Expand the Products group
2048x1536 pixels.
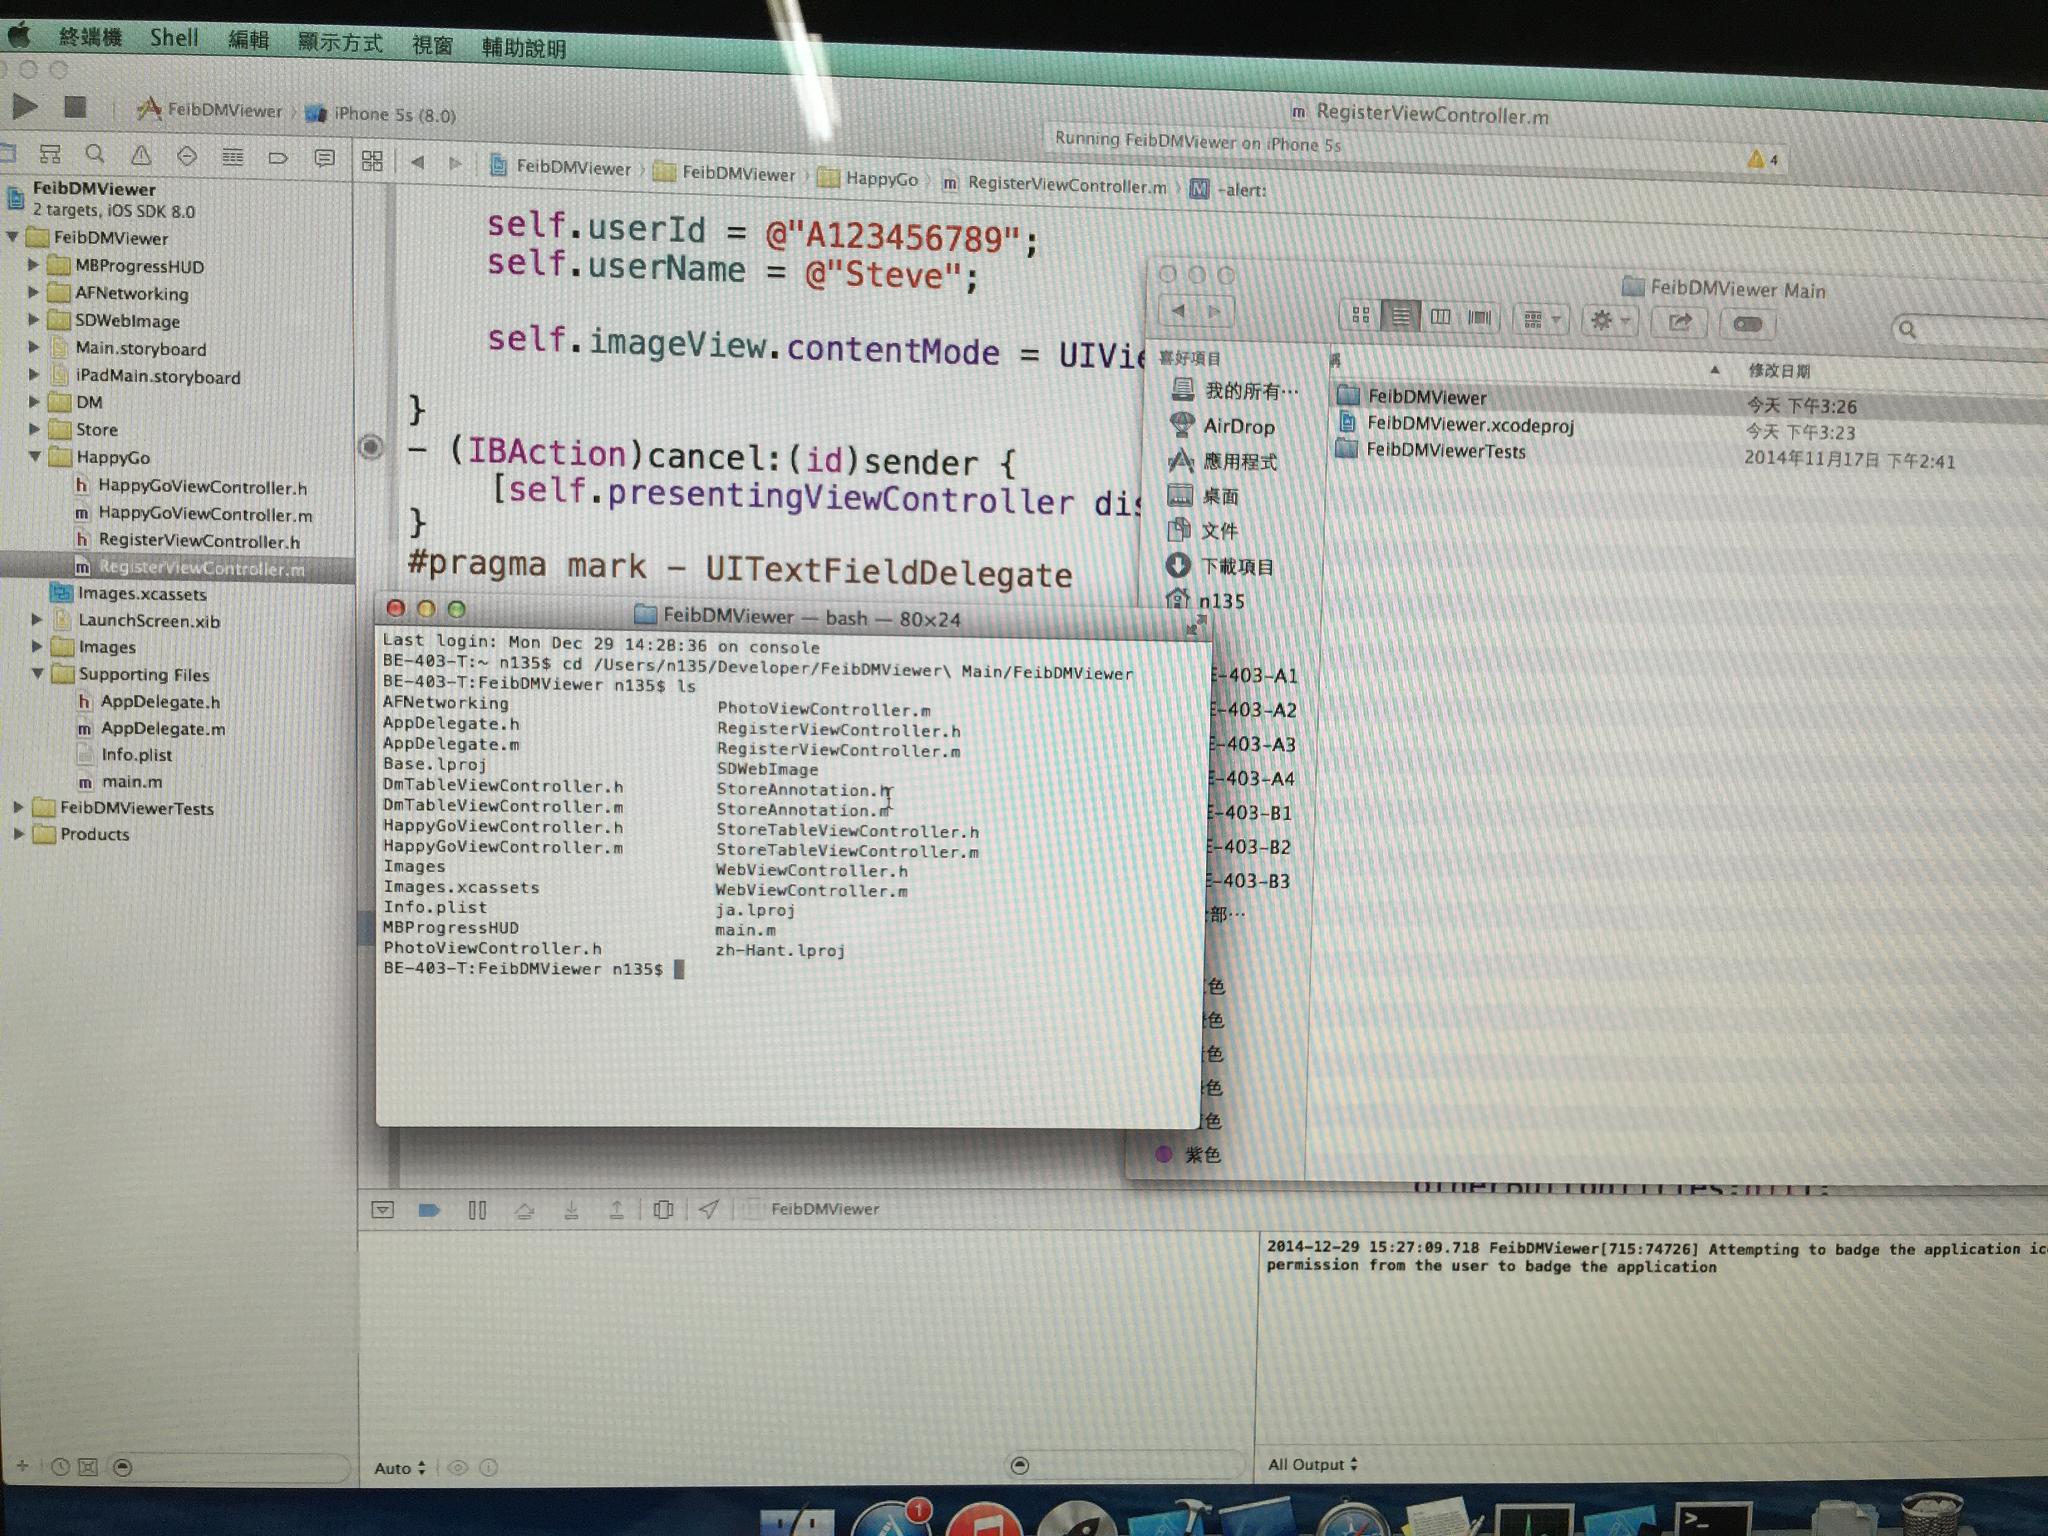click(18, 833)
